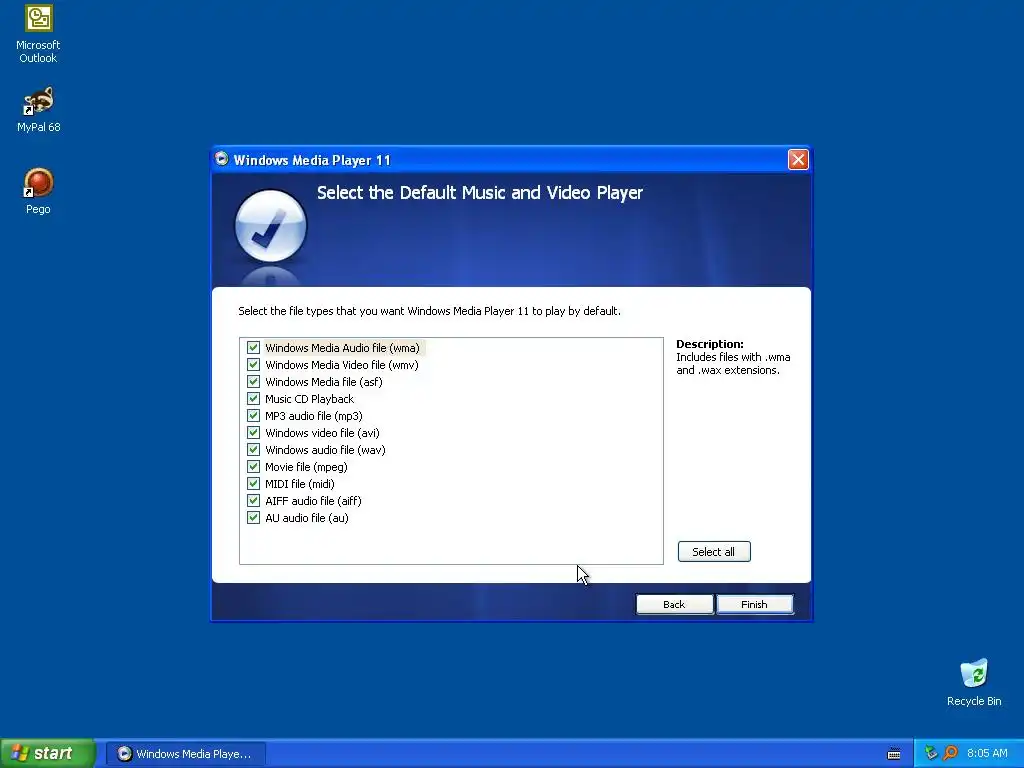Toggle the Windows video file (avi) checkbox
The width and height of the screenshot is (1024, 768).
tap(253, 432)
